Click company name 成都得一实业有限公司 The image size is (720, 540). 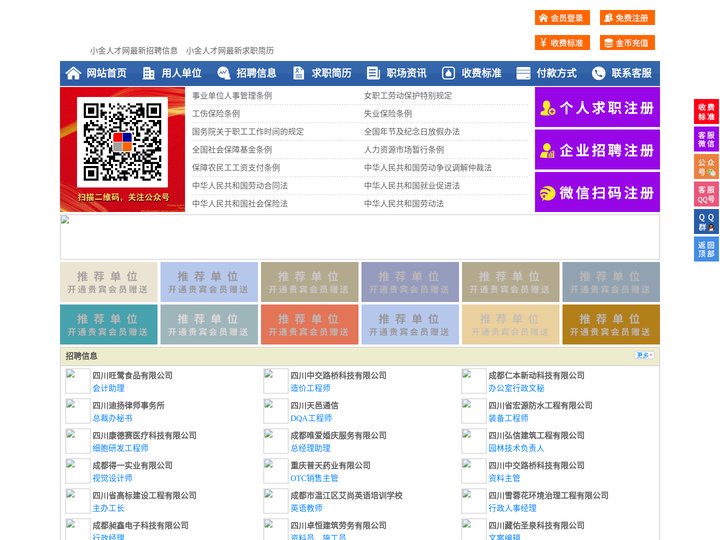coord(132,466)
